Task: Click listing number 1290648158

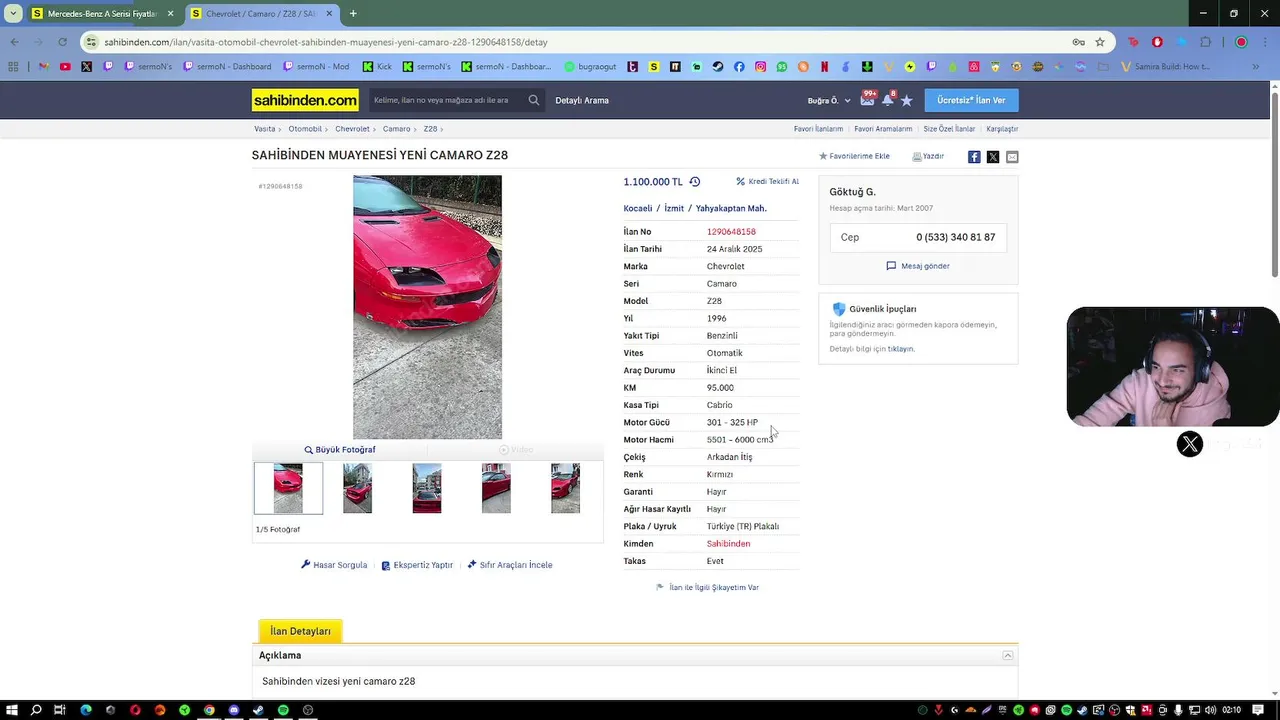Action: click(731, 232)
